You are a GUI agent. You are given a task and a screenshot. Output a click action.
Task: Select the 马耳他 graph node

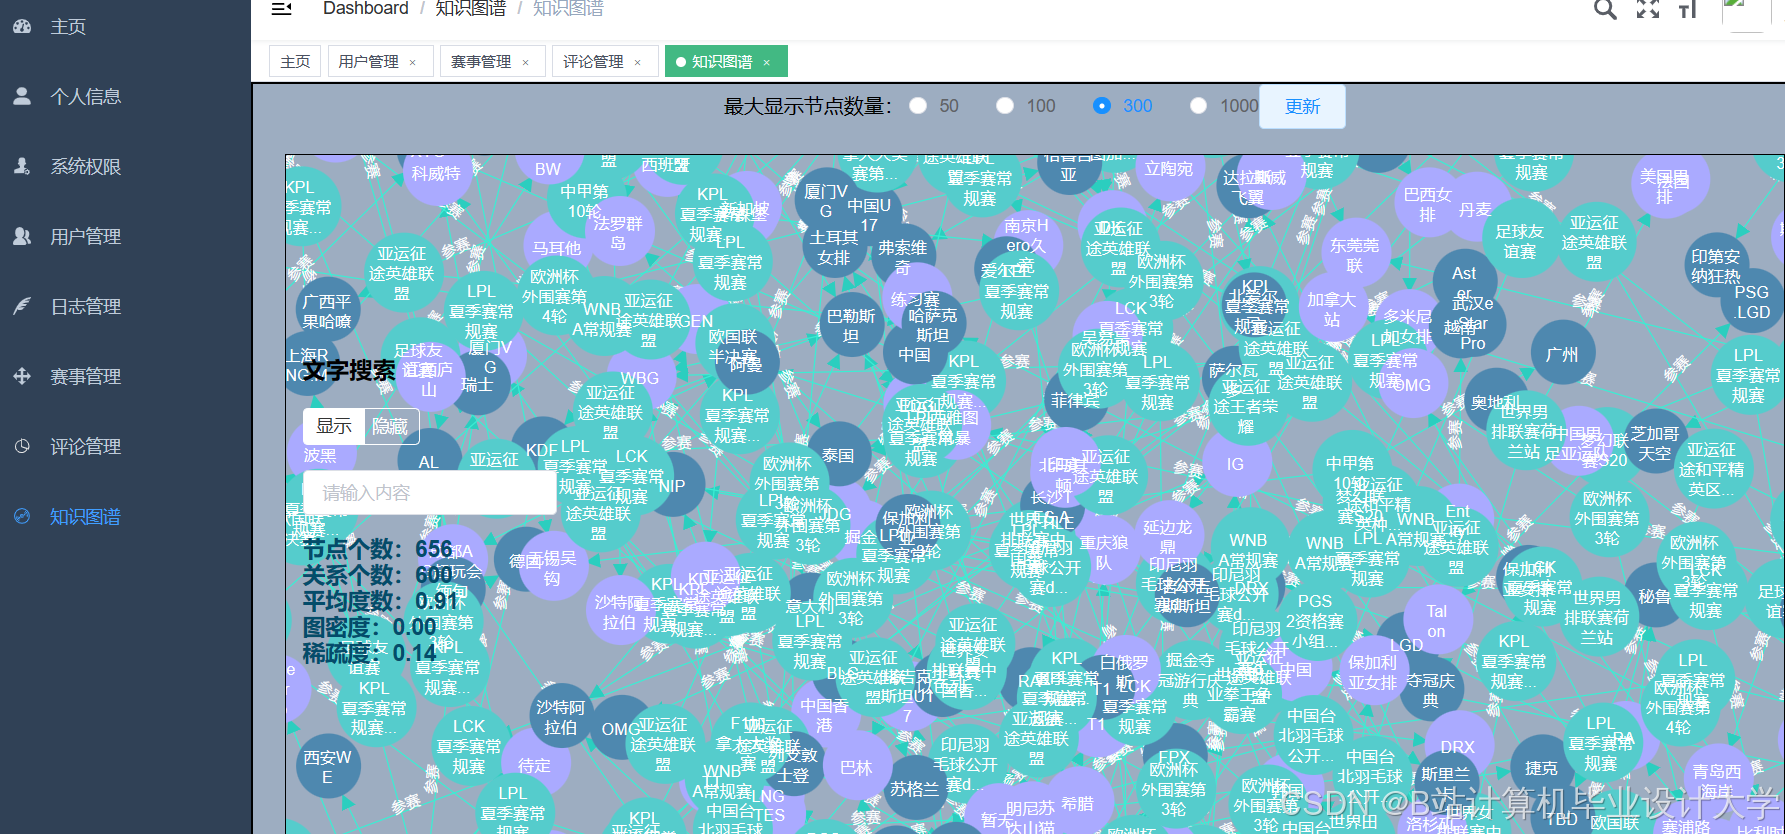[x=557, y=248]
